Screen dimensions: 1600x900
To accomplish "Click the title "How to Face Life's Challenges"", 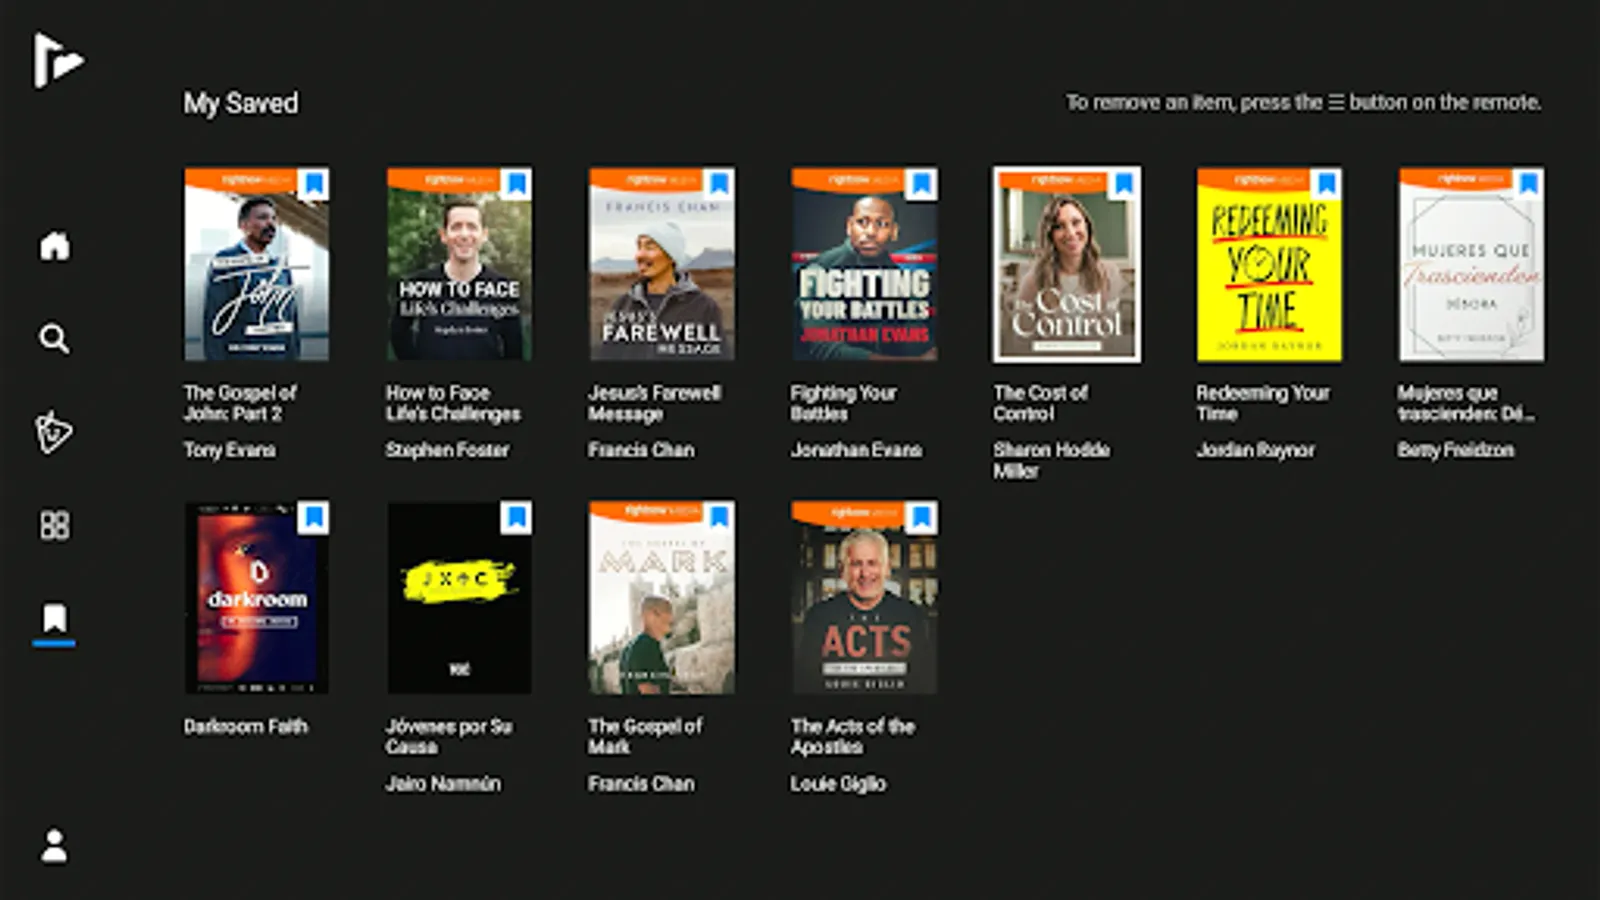I will coord(453,403).
